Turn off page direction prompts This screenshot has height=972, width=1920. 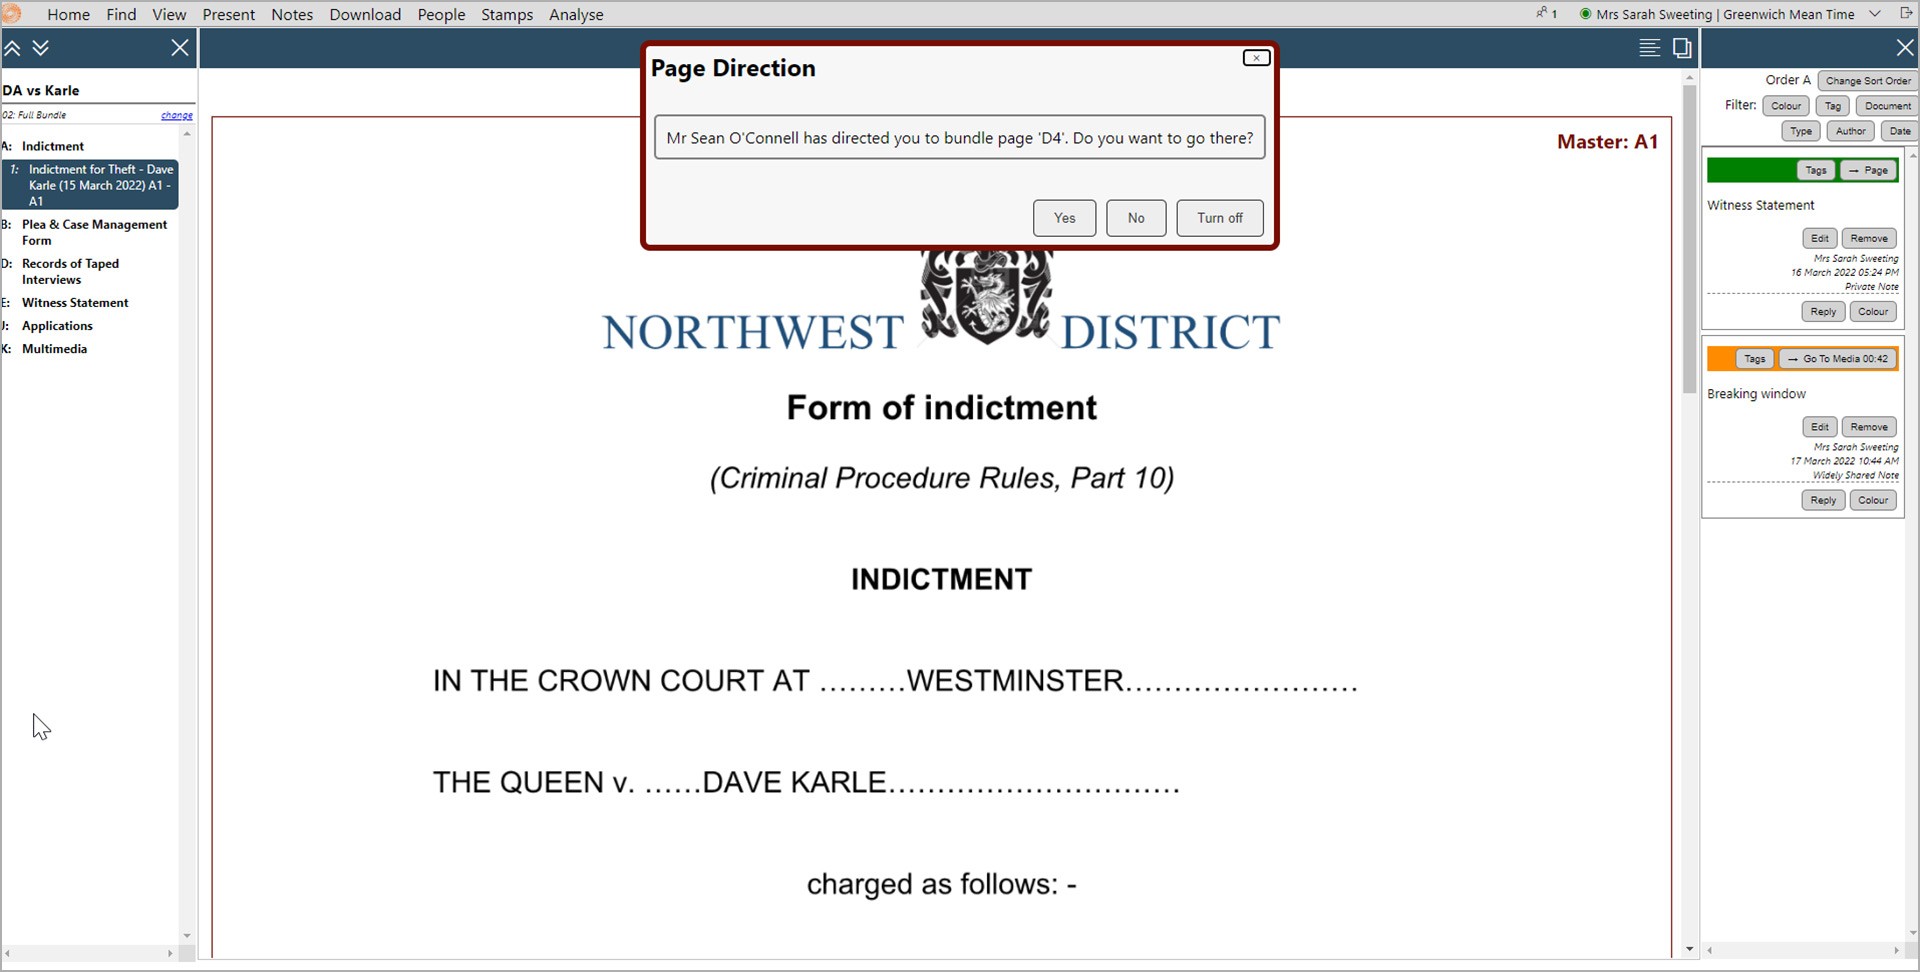1219,218
